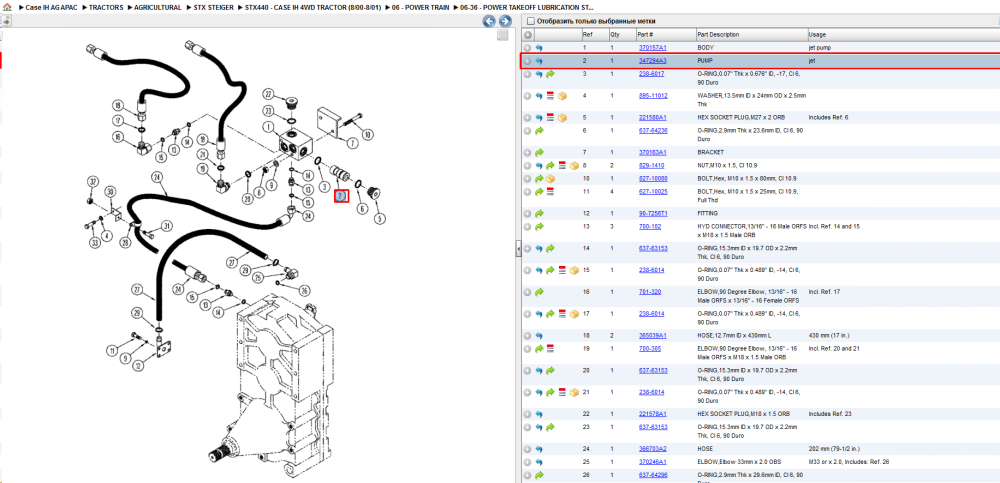This screenshot has height=483, width=1000.
Task: Click red list icon in Ref 19 row
Action: pos(550,348)
